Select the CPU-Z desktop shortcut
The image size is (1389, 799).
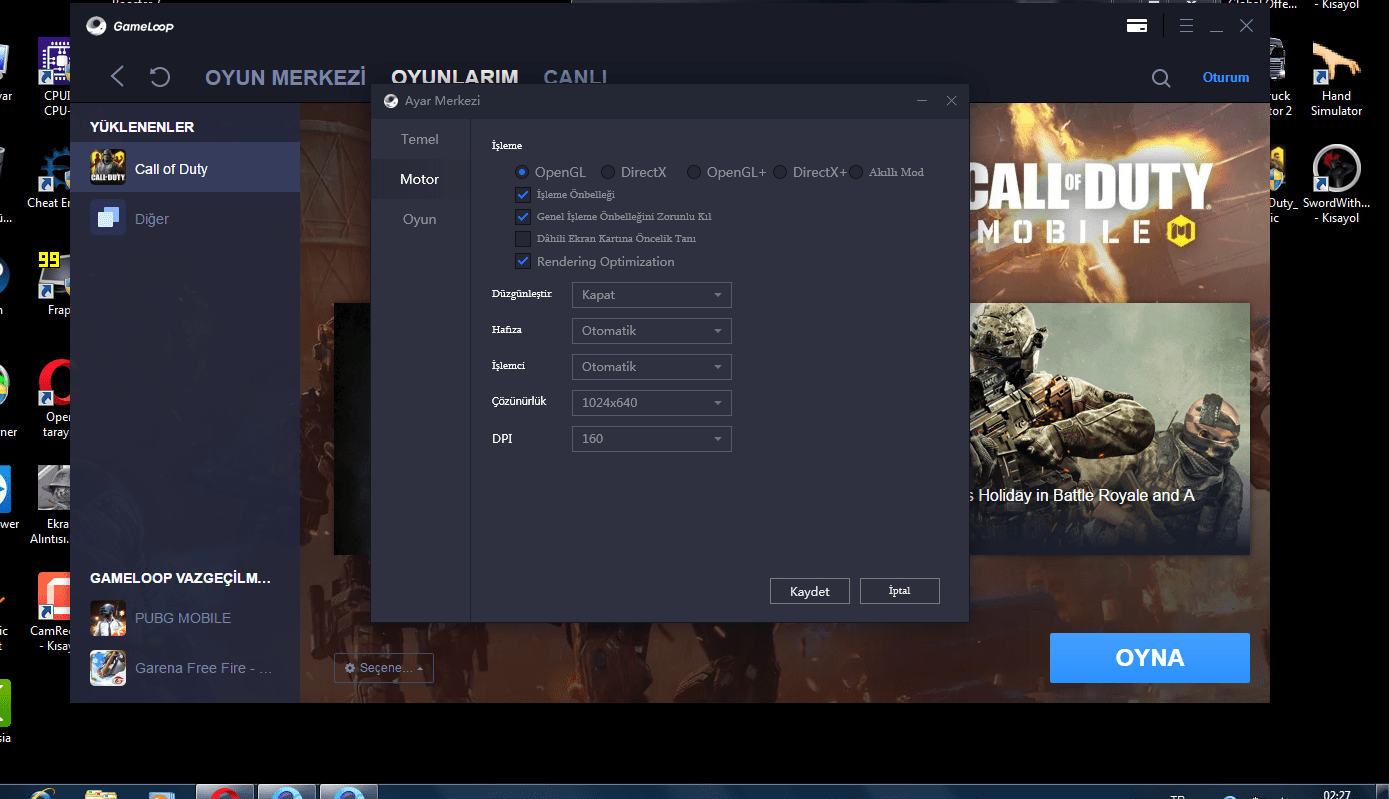tap(56, 79)
